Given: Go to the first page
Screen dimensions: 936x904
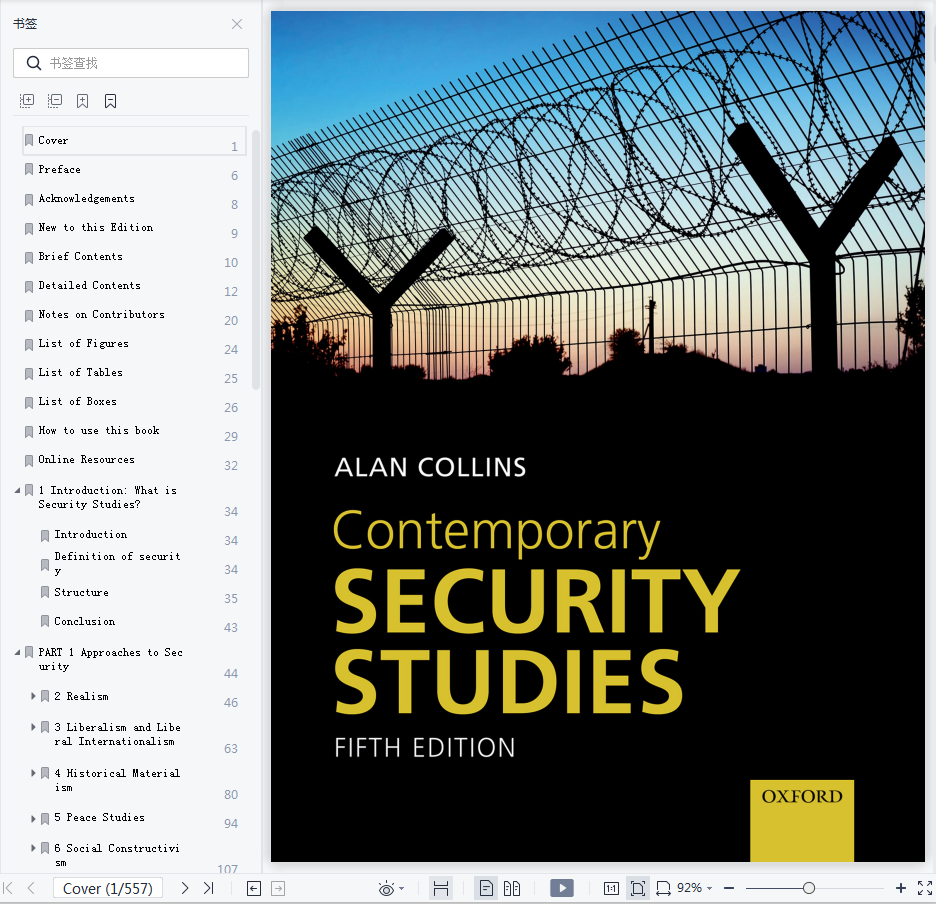Looking at the screenshot, I should tap(8, 888).
